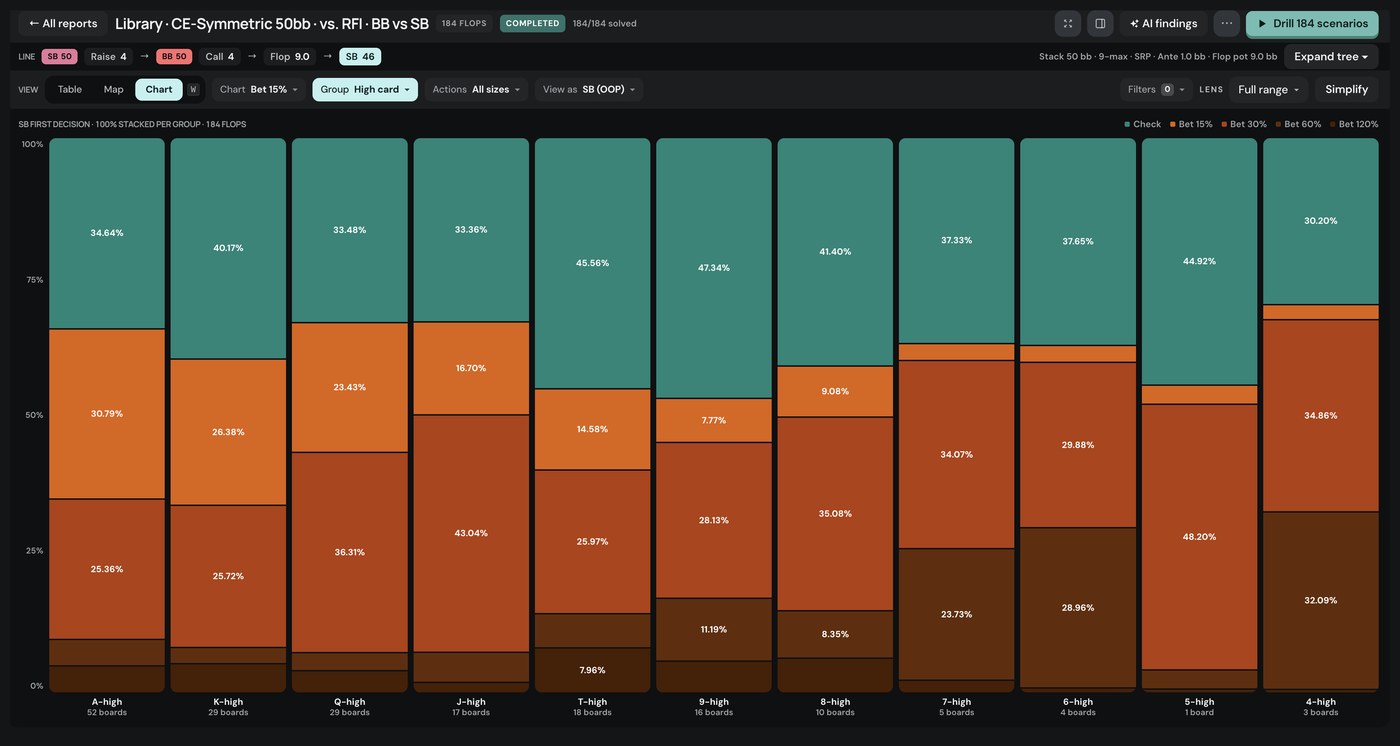Open the View as SB (OOP) dropdown

tap(589, 90)
